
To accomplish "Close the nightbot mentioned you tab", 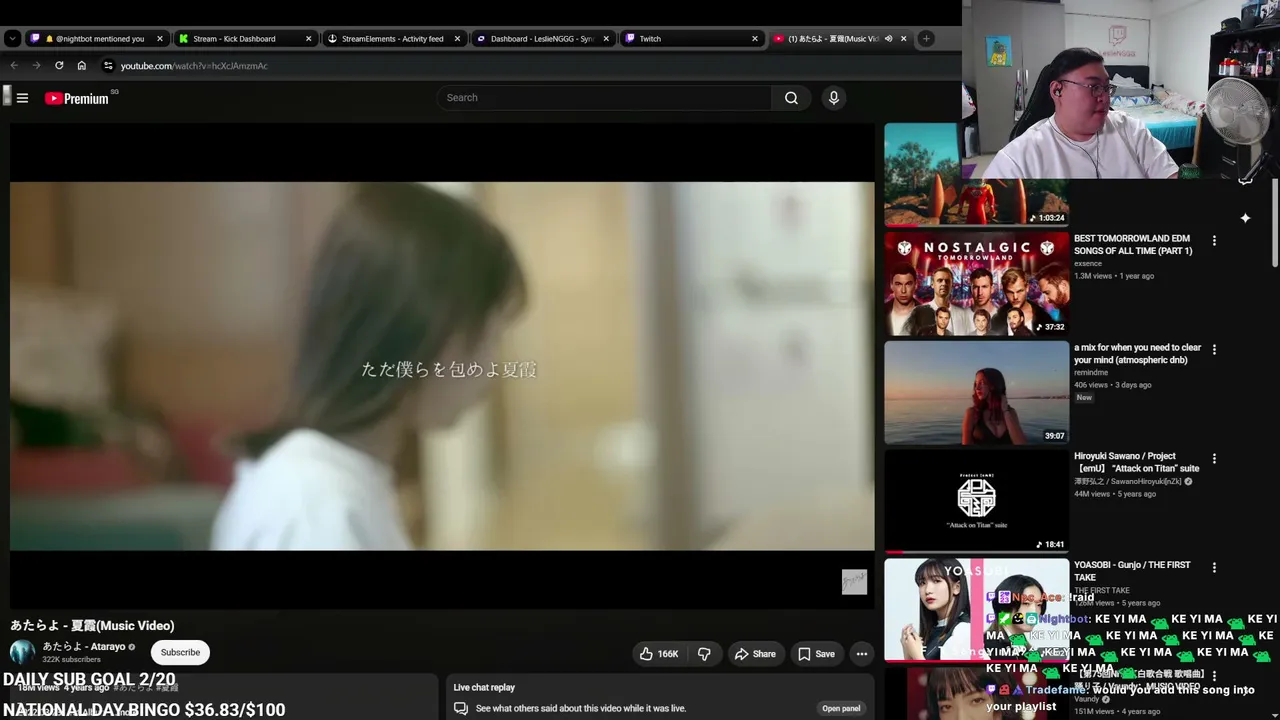I will [160, 39].
